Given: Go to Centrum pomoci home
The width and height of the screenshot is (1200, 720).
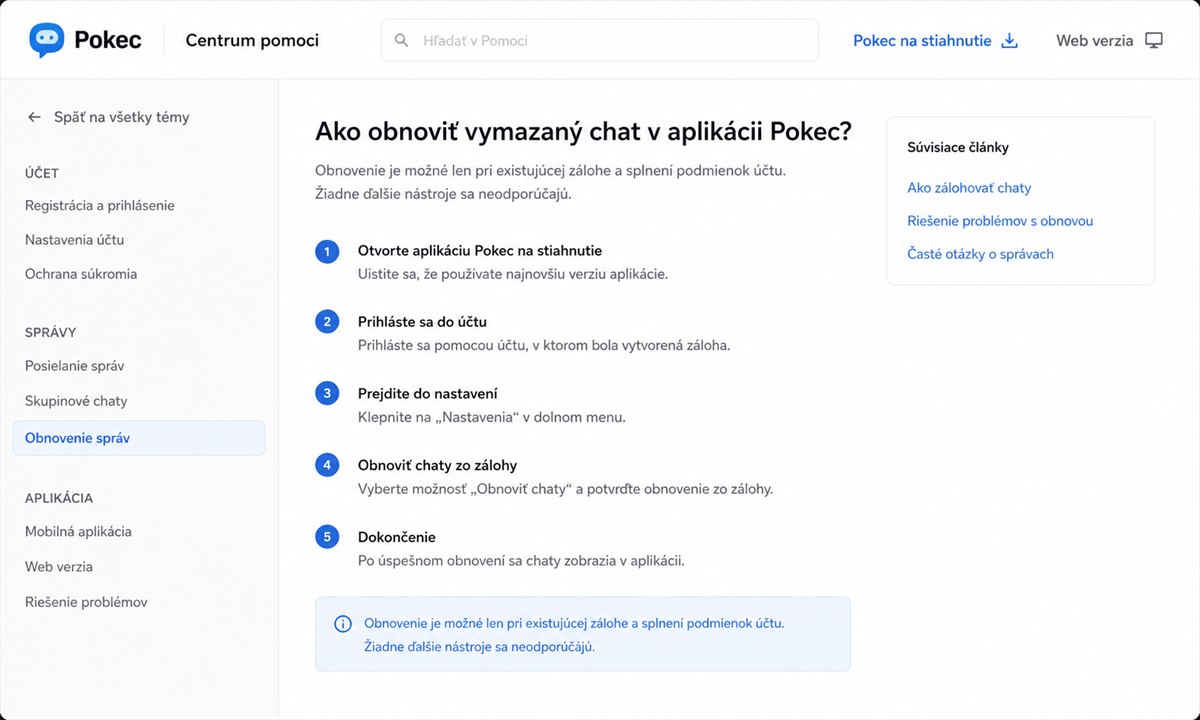Looking at the screenshot, I should point(252,41).
